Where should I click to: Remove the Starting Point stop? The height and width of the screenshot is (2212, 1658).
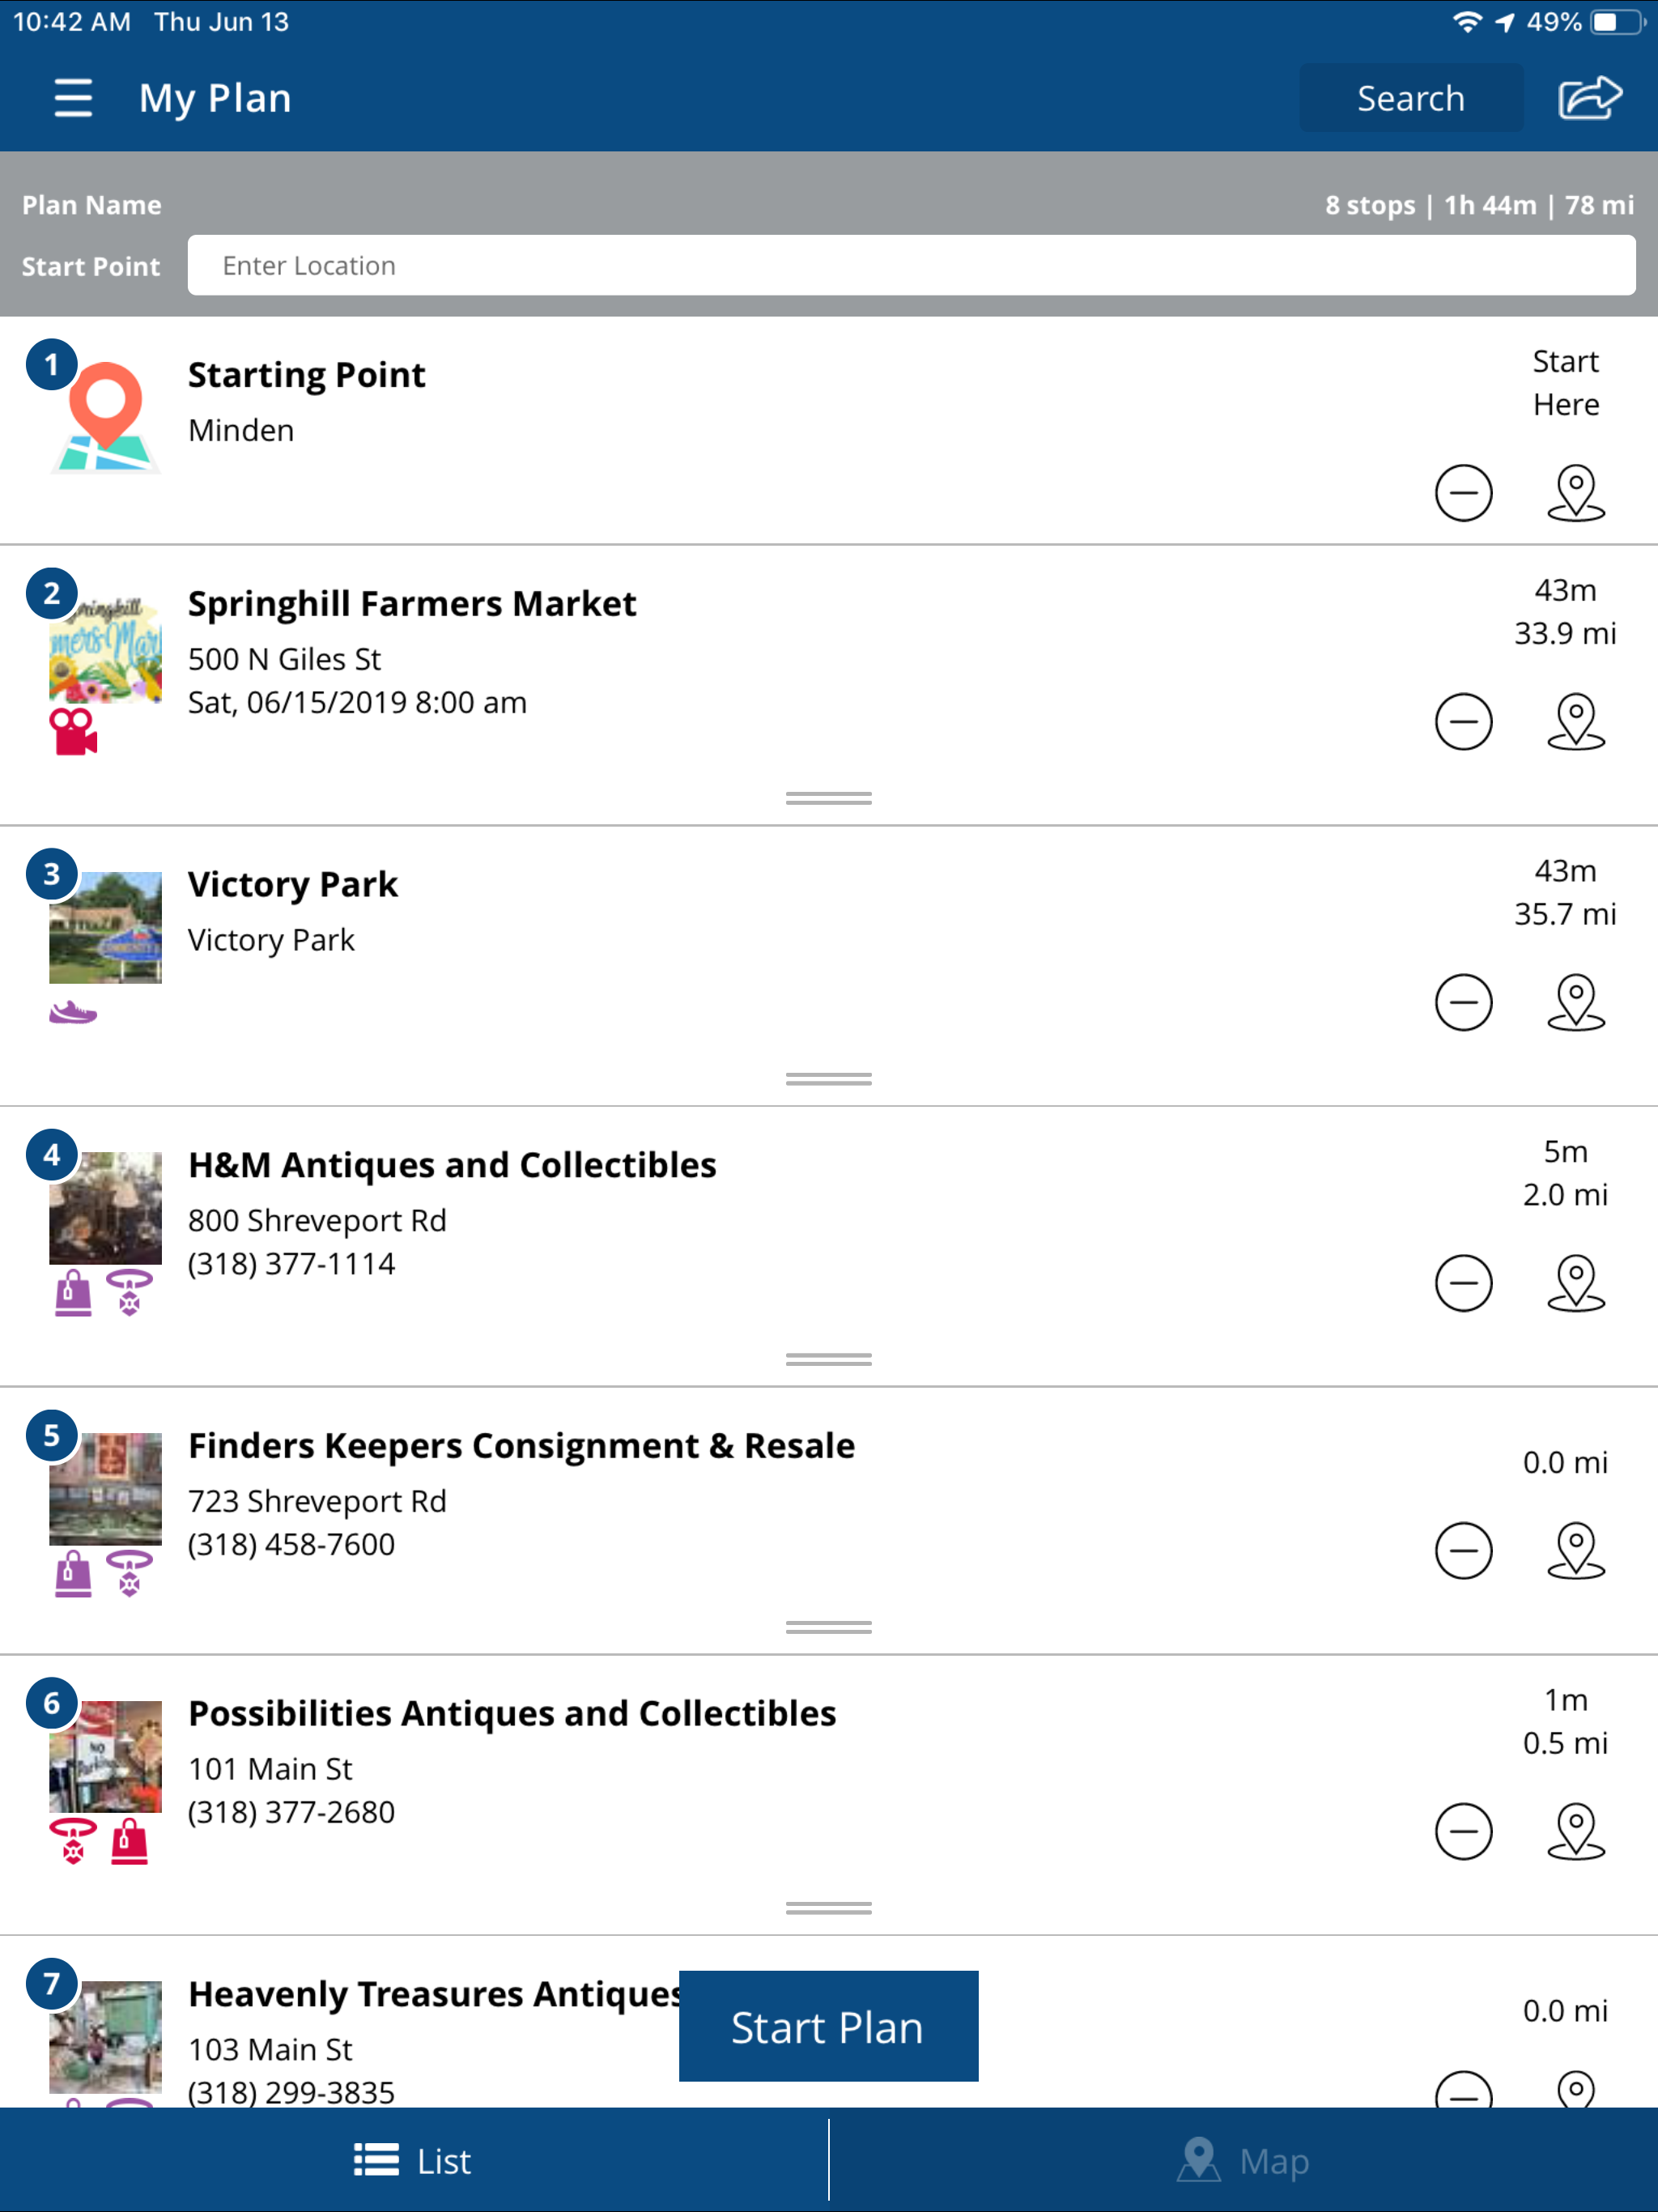pos(1463,493)
